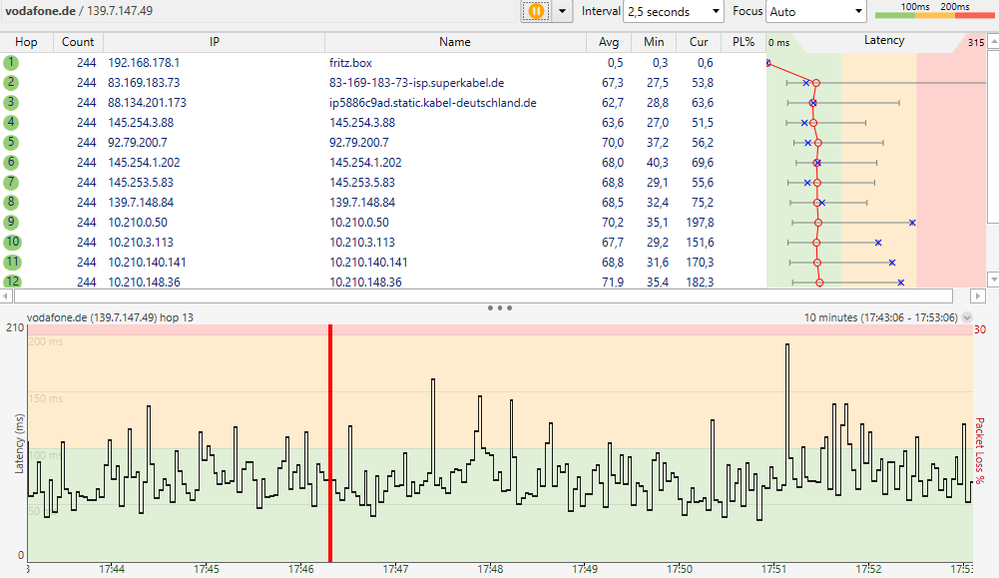Select the hop 1 numbered badge
The height and width of the screenshot is (578, 999).
[11, 62]
